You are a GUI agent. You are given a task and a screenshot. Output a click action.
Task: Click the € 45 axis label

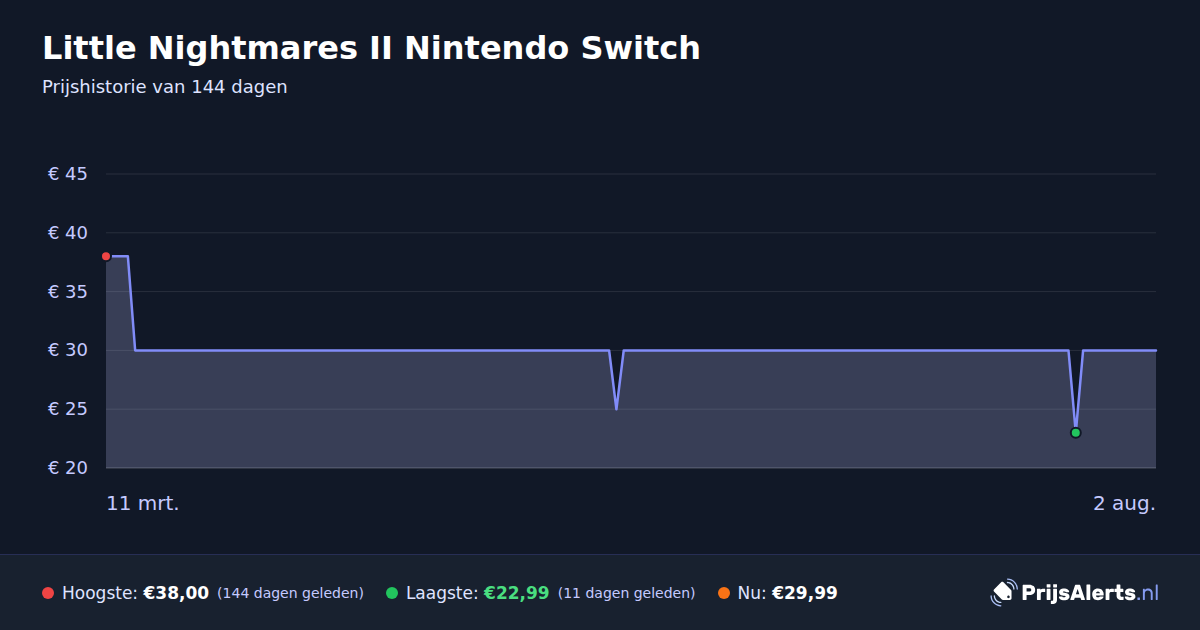pyautogui.click(x=68, y=174)
